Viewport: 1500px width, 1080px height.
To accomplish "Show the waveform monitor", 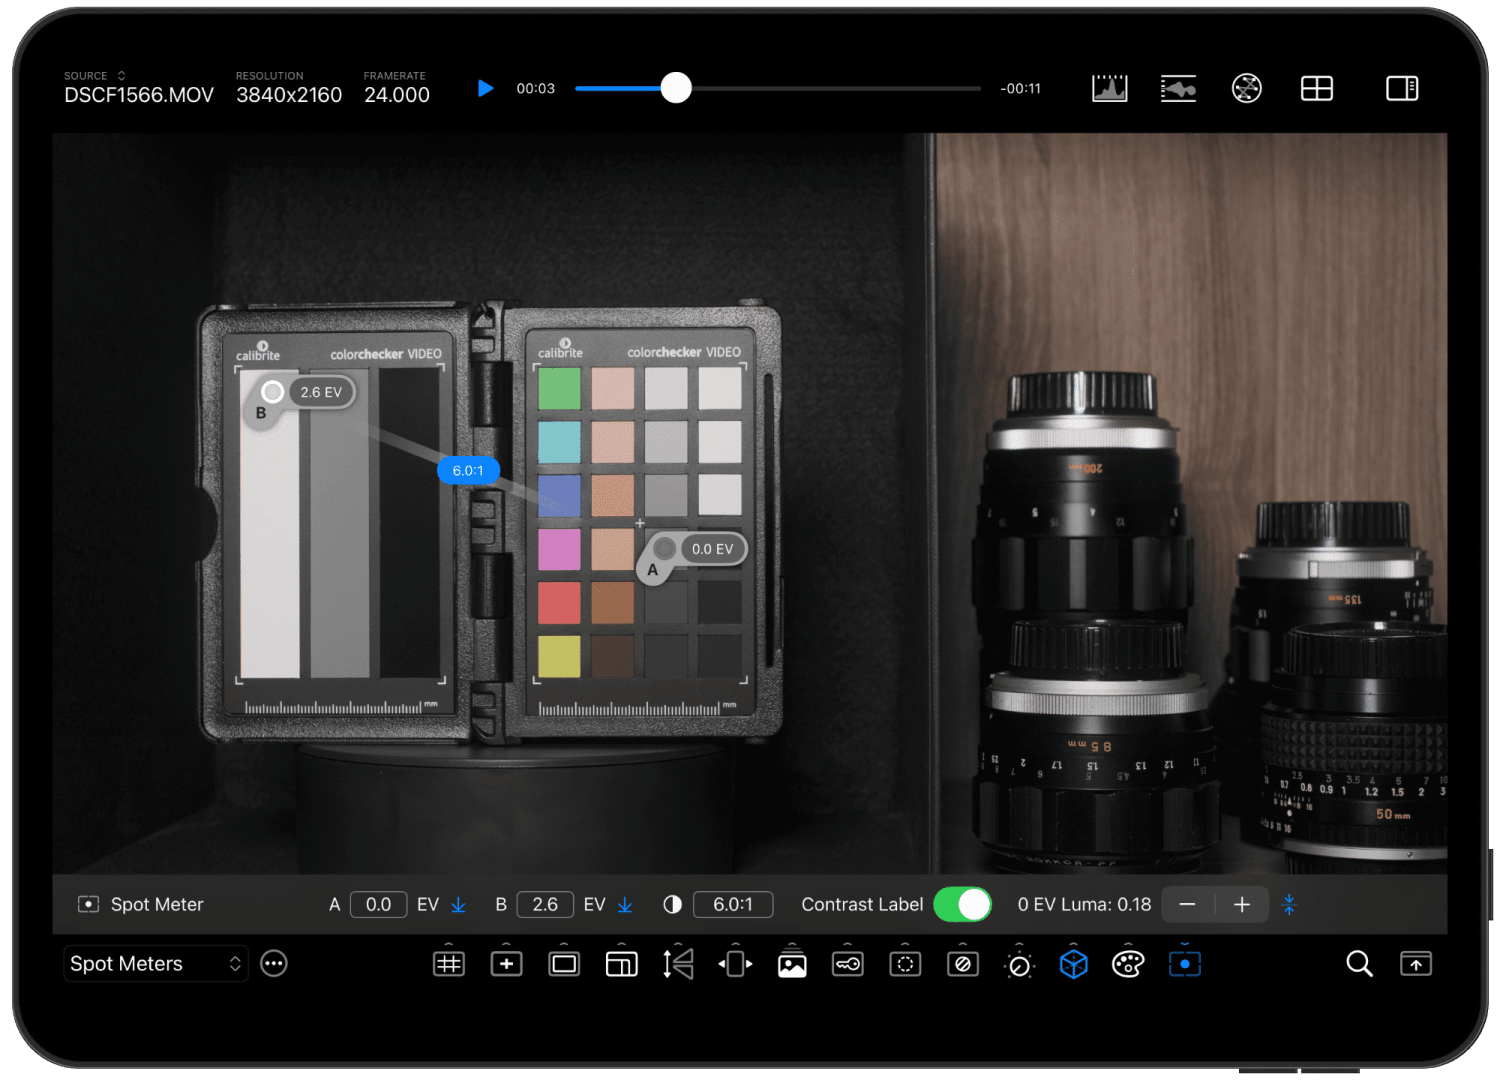I will 1178,88.
